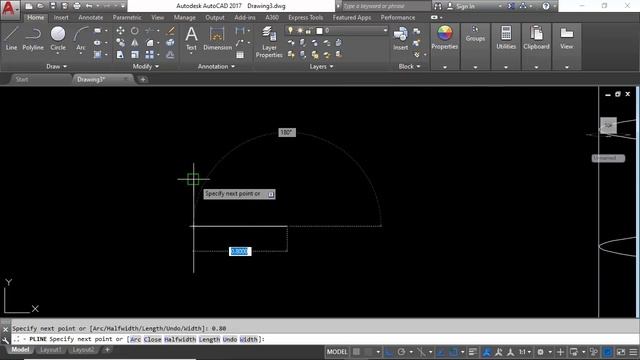
Task: Select the Scale tool in Modify panel
Action: [x=135, y=54]
